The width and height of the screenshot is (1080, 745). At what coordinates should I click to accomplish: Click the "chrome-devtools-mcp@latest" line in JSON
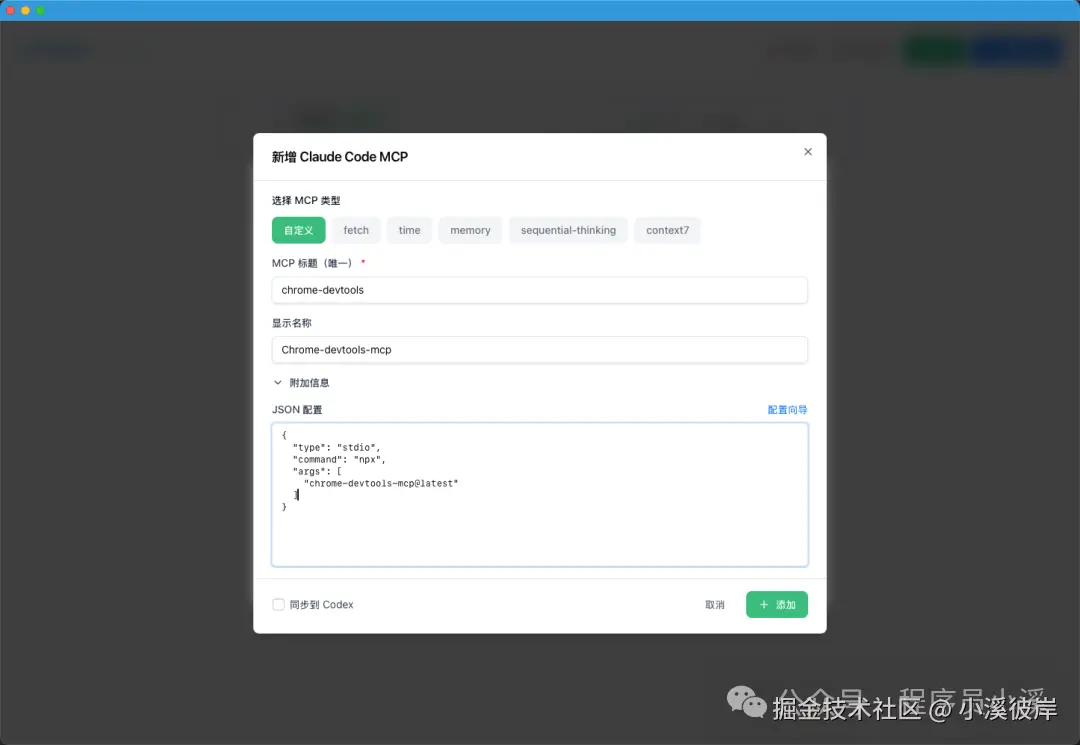click(381, 483)
